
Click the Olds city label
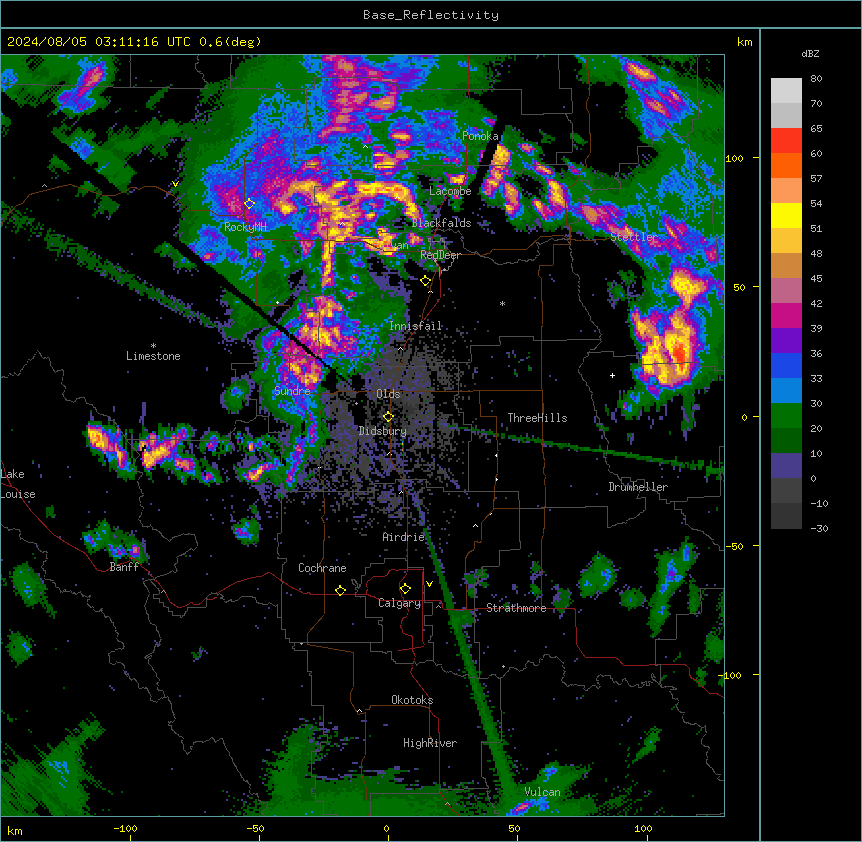click(388, 394)
